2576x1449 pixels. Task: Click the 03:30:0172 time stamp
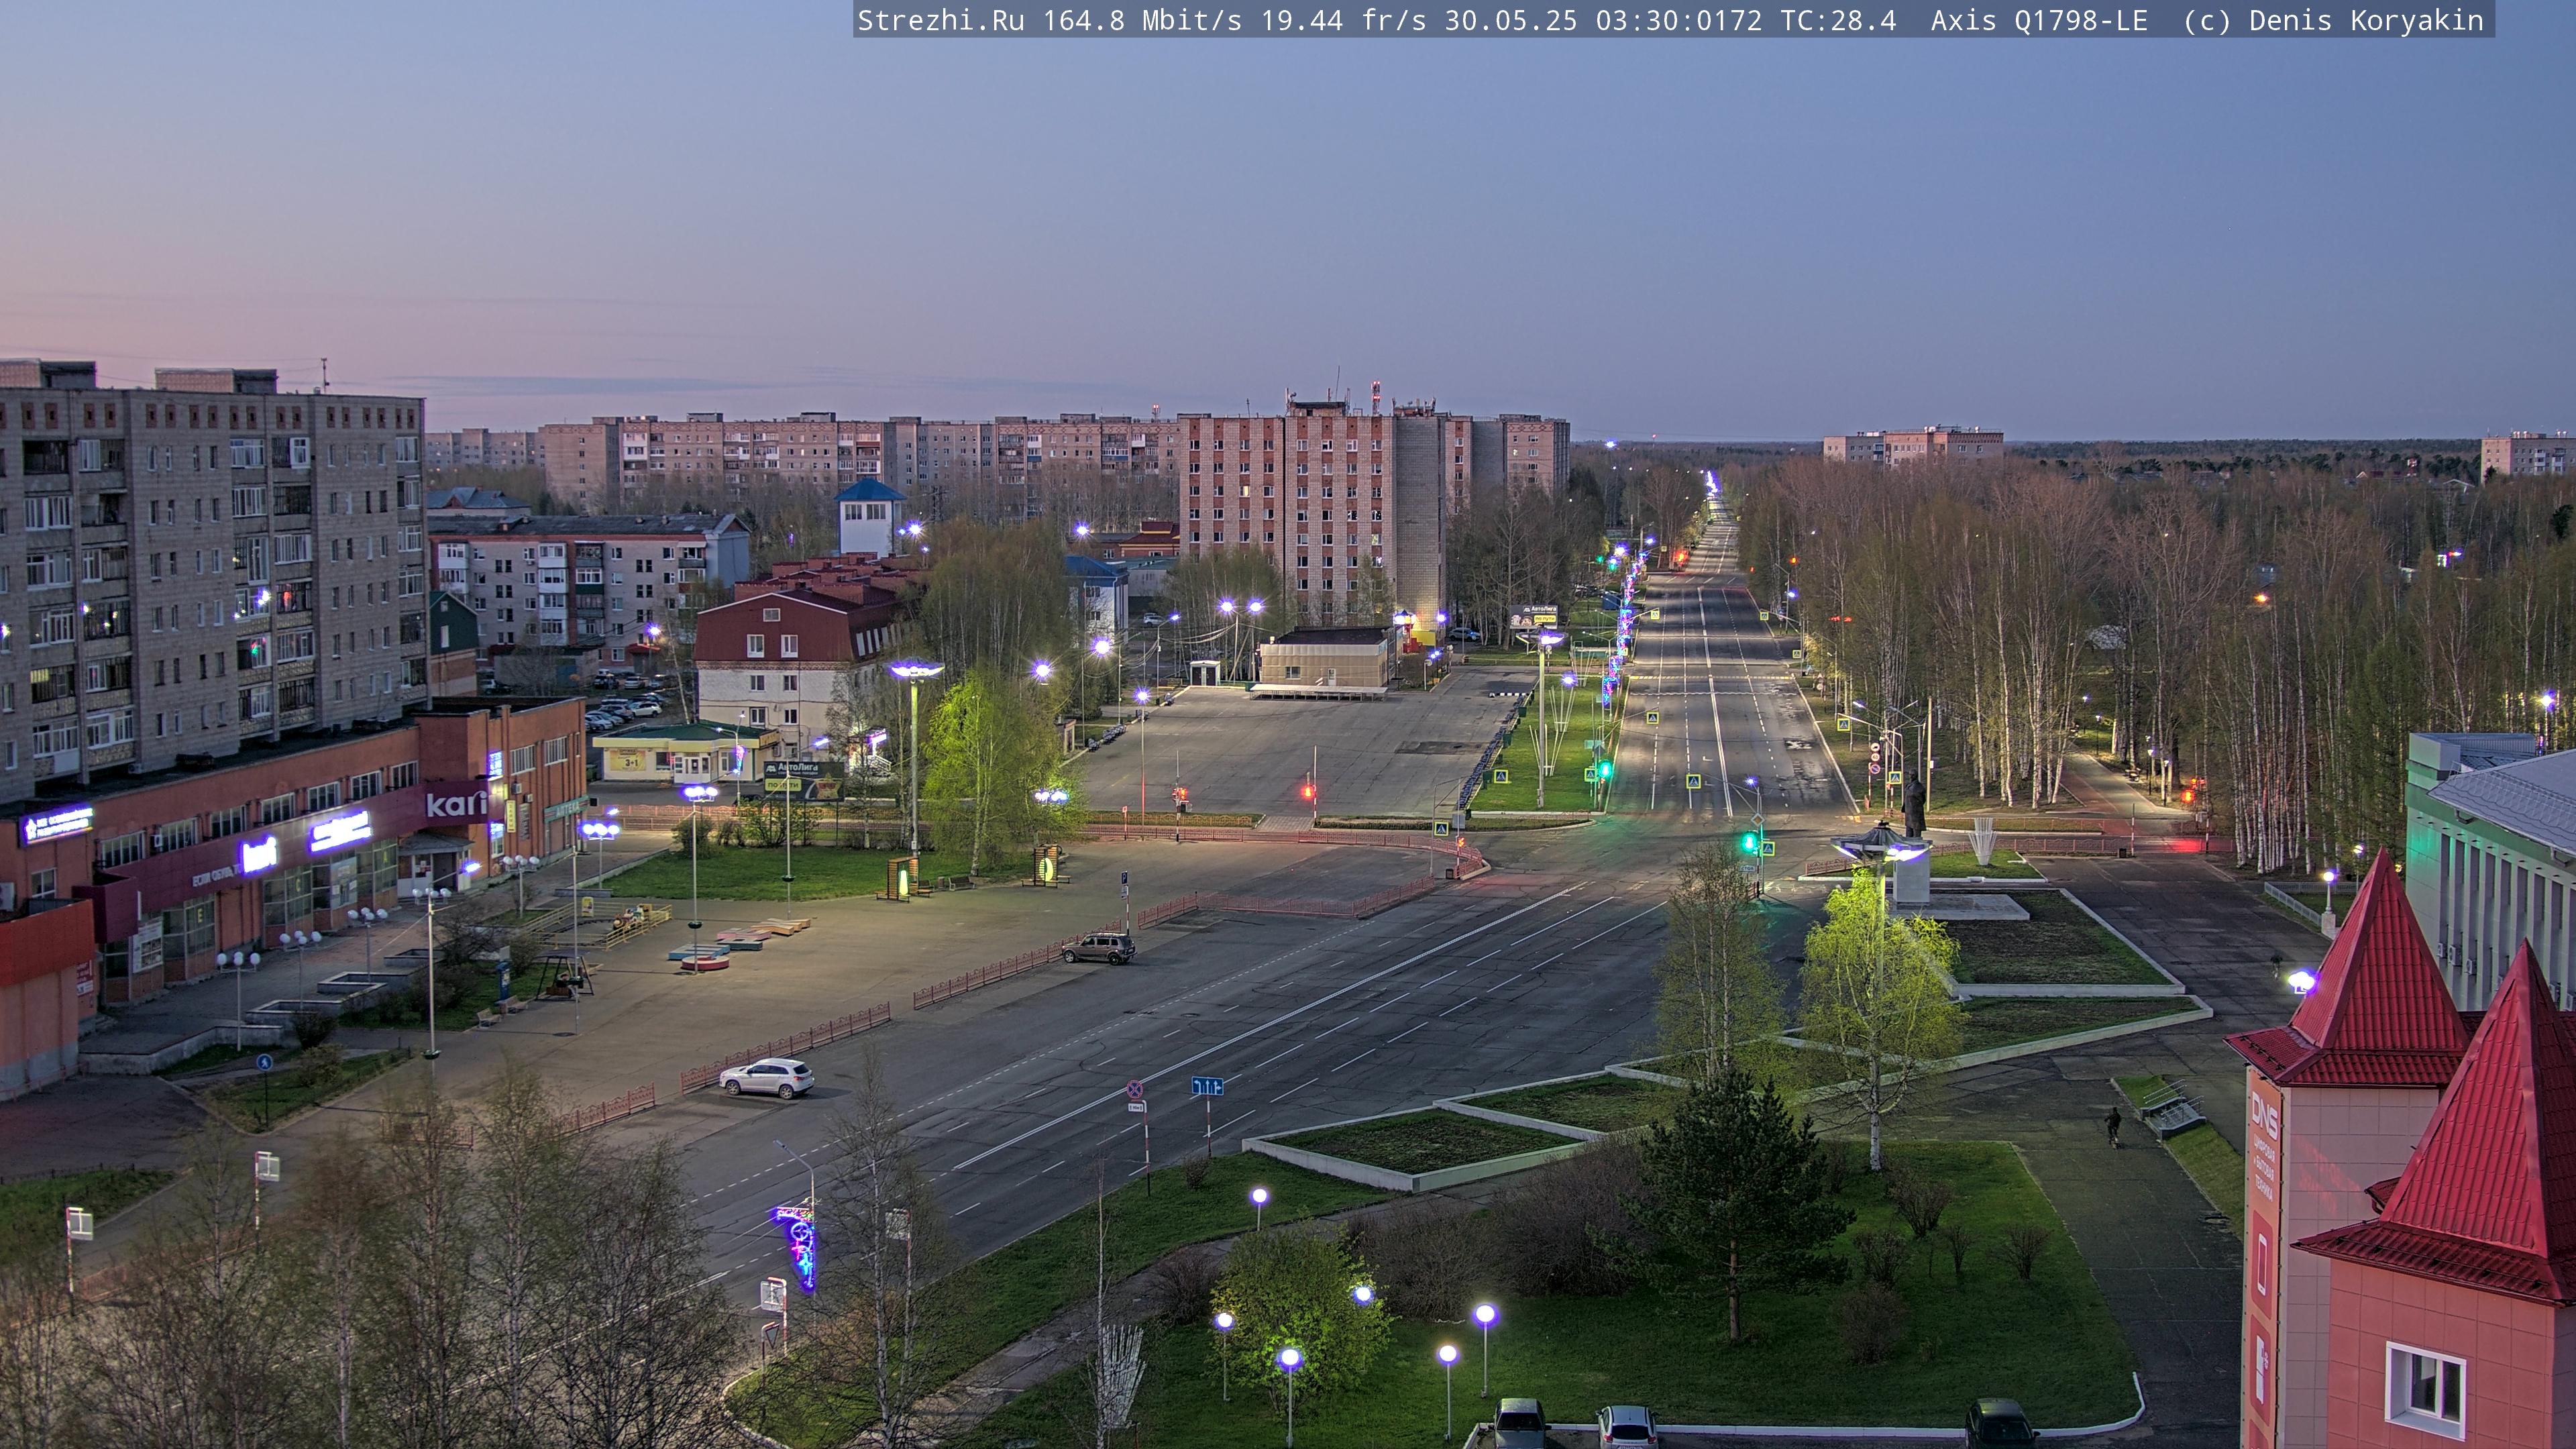pyautogui.click(x=1678, y=21)
